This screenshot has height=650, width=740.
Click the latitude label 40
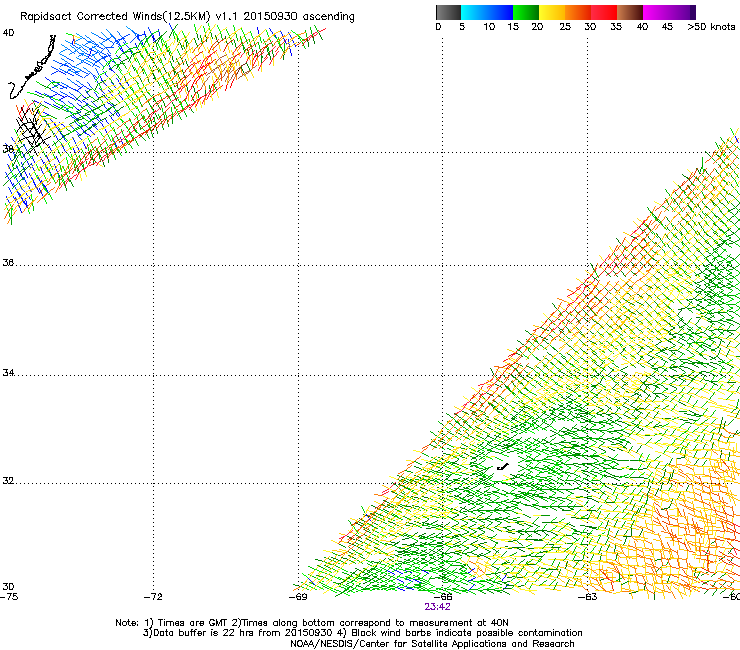tap(8, 33)
